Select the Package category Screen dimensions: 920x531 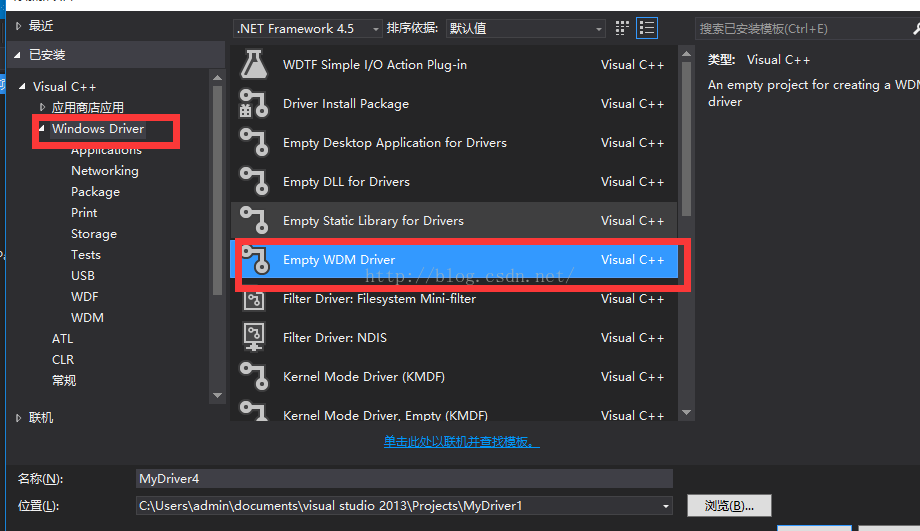click(x=96, y=192)
